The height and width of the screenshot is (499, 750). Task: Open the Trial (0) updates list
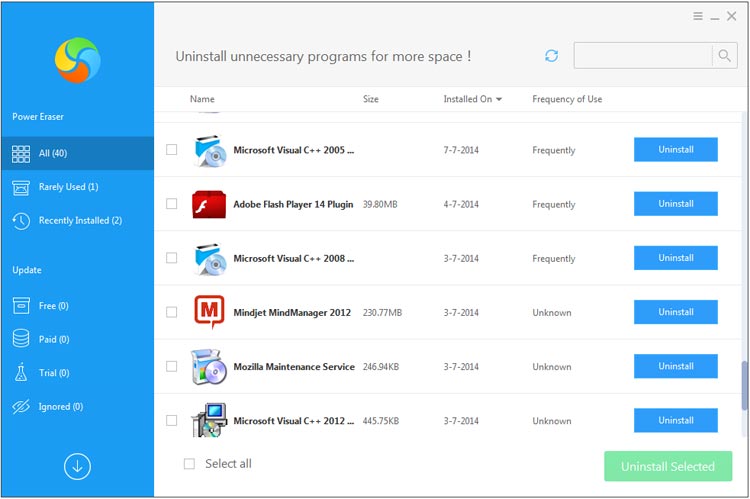point(77,373)
